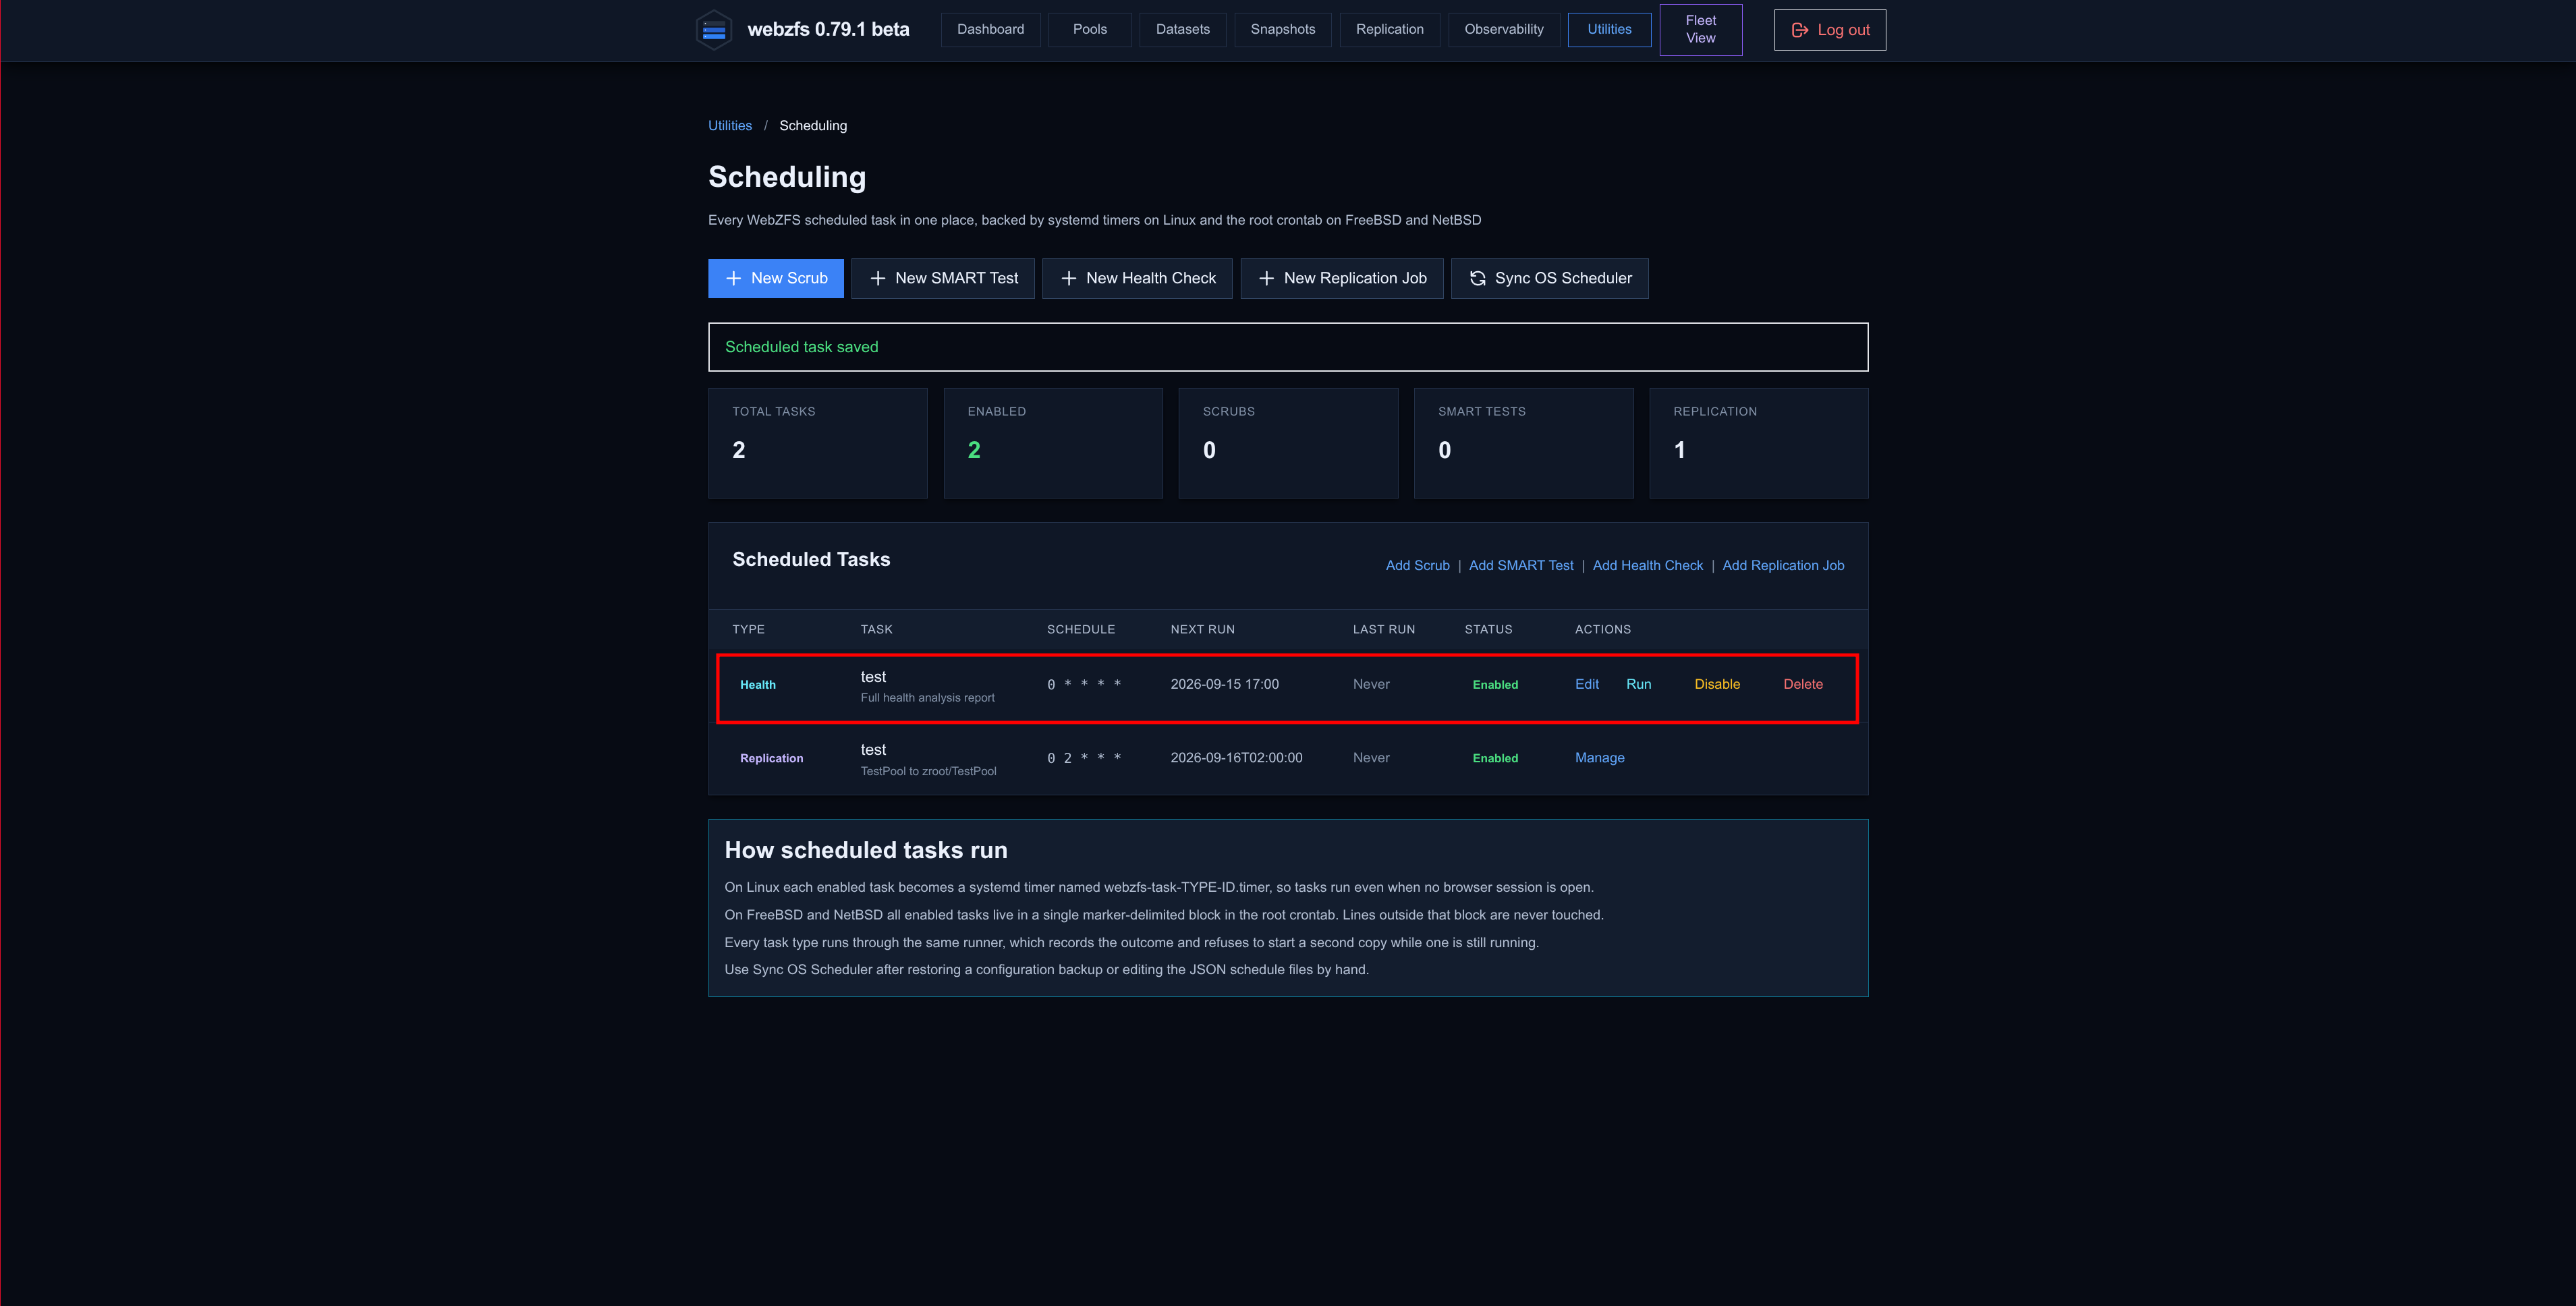Follow the Add SMART Test link
The image size is (2576, 1306).
(x=1520, y=565)
